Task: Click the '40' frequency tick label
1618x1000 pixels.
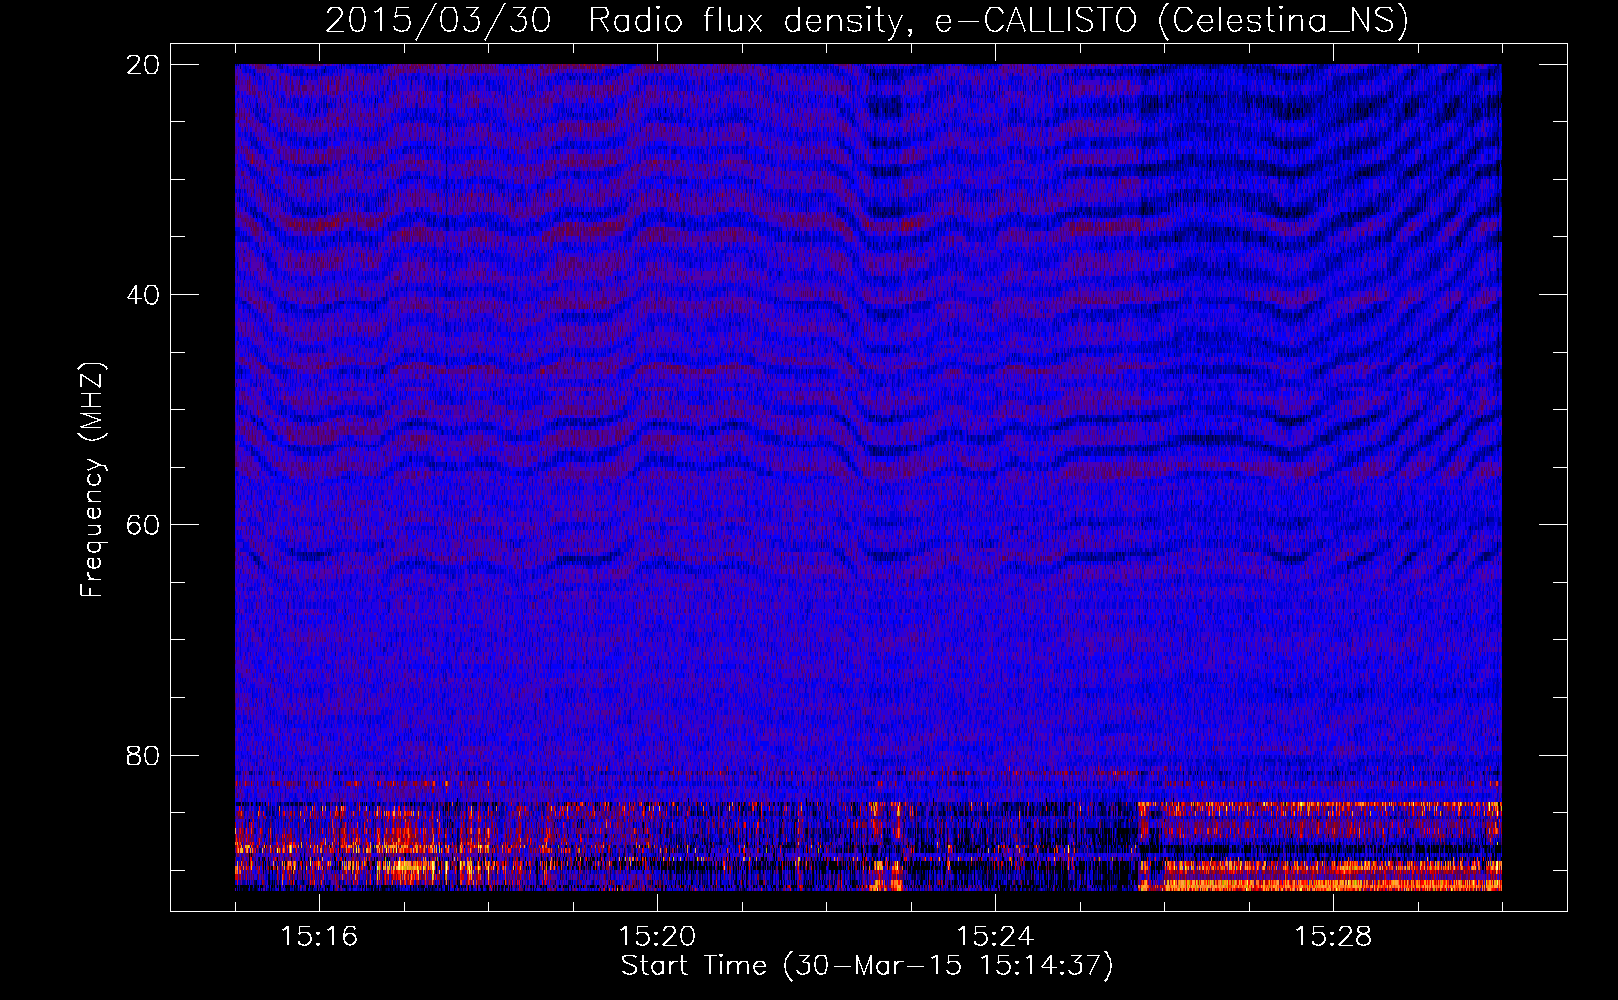Action: pos(143,295)
